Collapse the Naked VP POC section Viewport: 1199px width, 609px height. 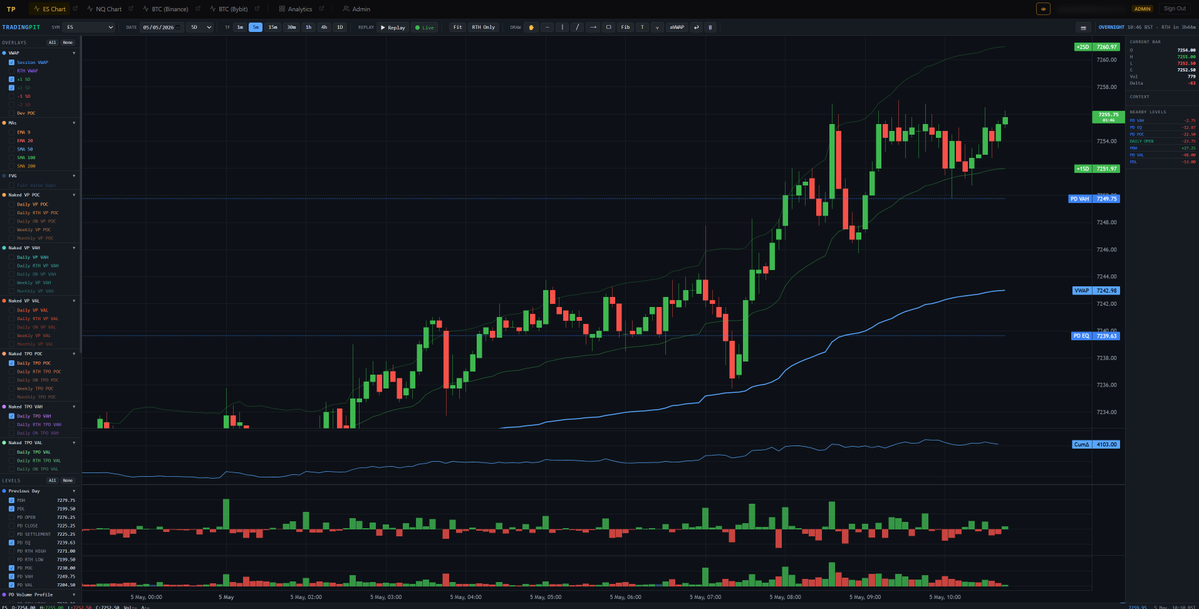pyautogui.click(x=74, y=195)
